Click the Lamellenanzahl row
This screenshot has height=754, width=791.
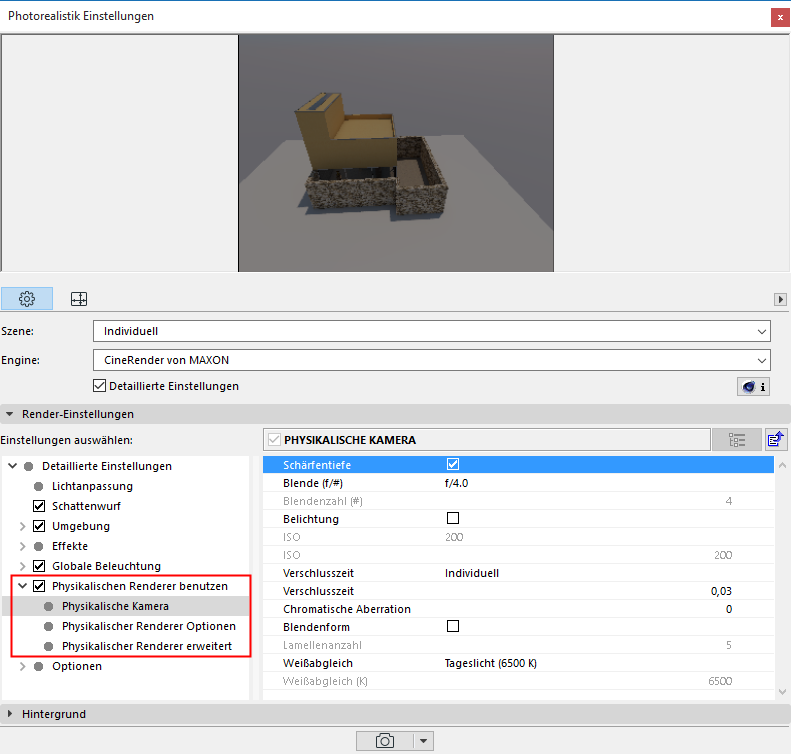518,645
